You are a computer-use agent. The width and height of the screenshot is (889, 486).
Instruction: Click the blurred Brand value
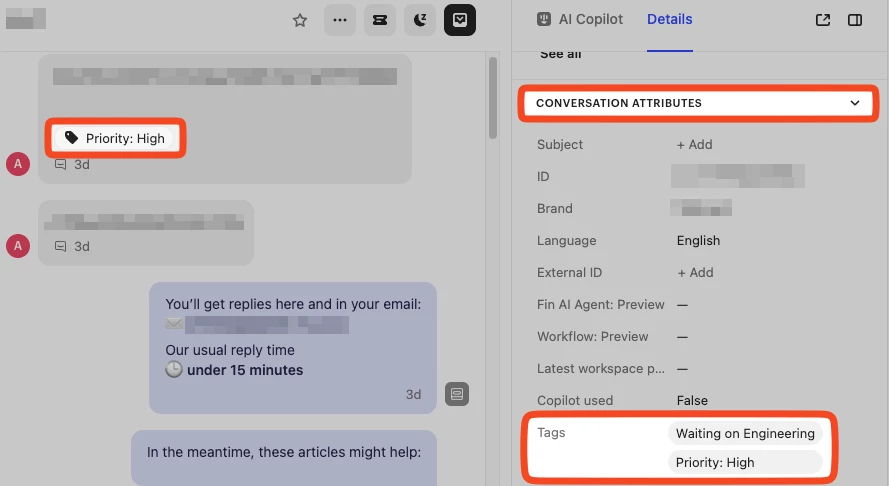click(701, 208)
